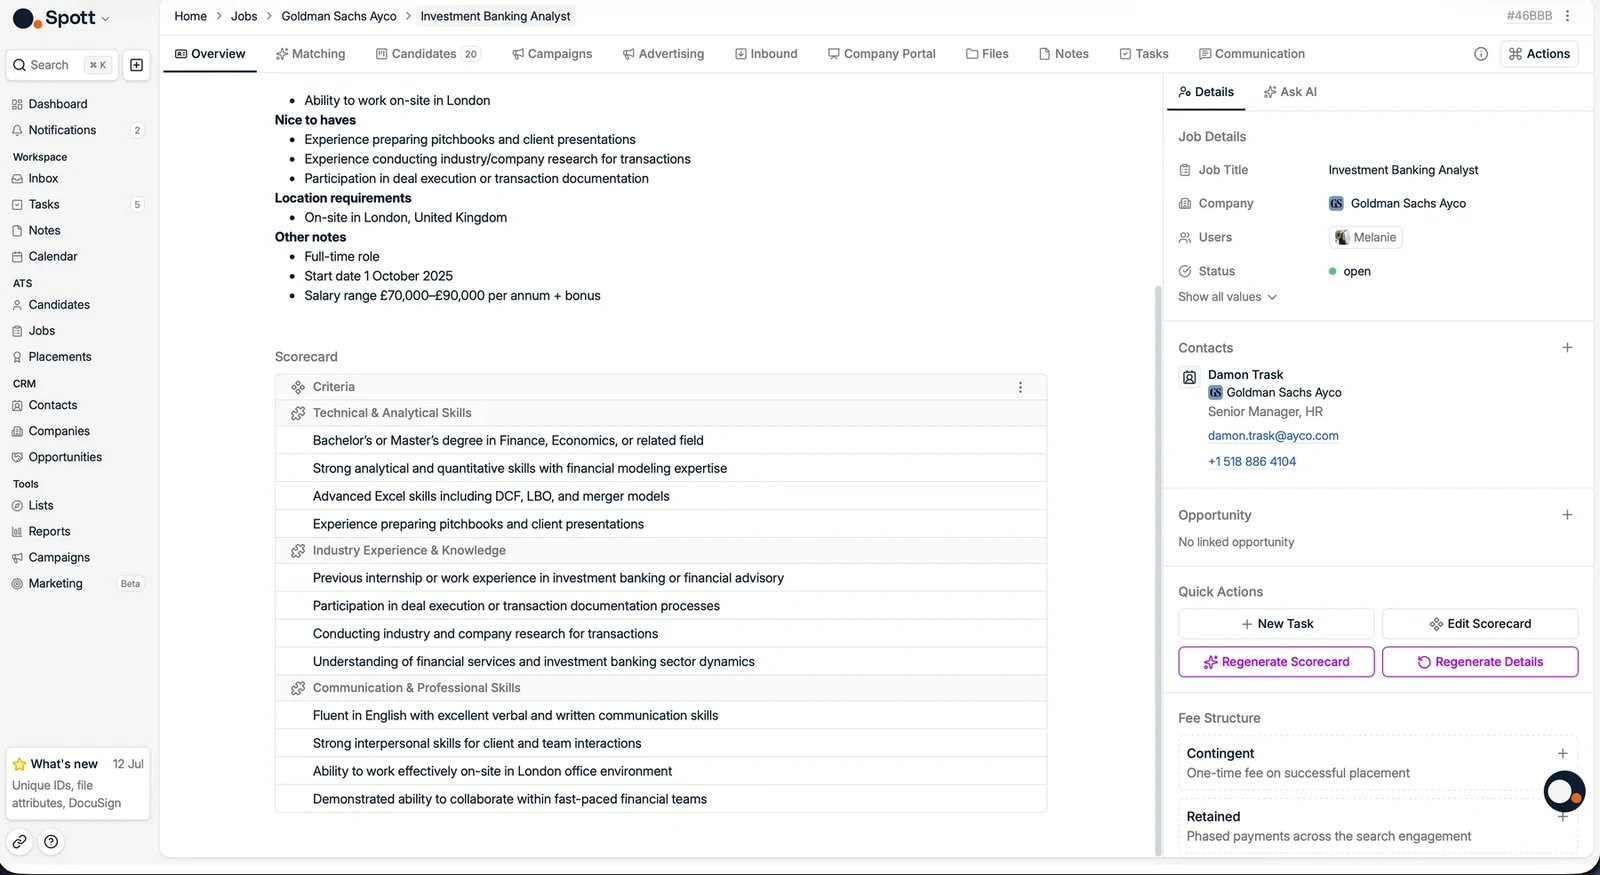Open Notes in the left sidebar
The width and height of the screenshot is (1600, 875).
point(44,230)
